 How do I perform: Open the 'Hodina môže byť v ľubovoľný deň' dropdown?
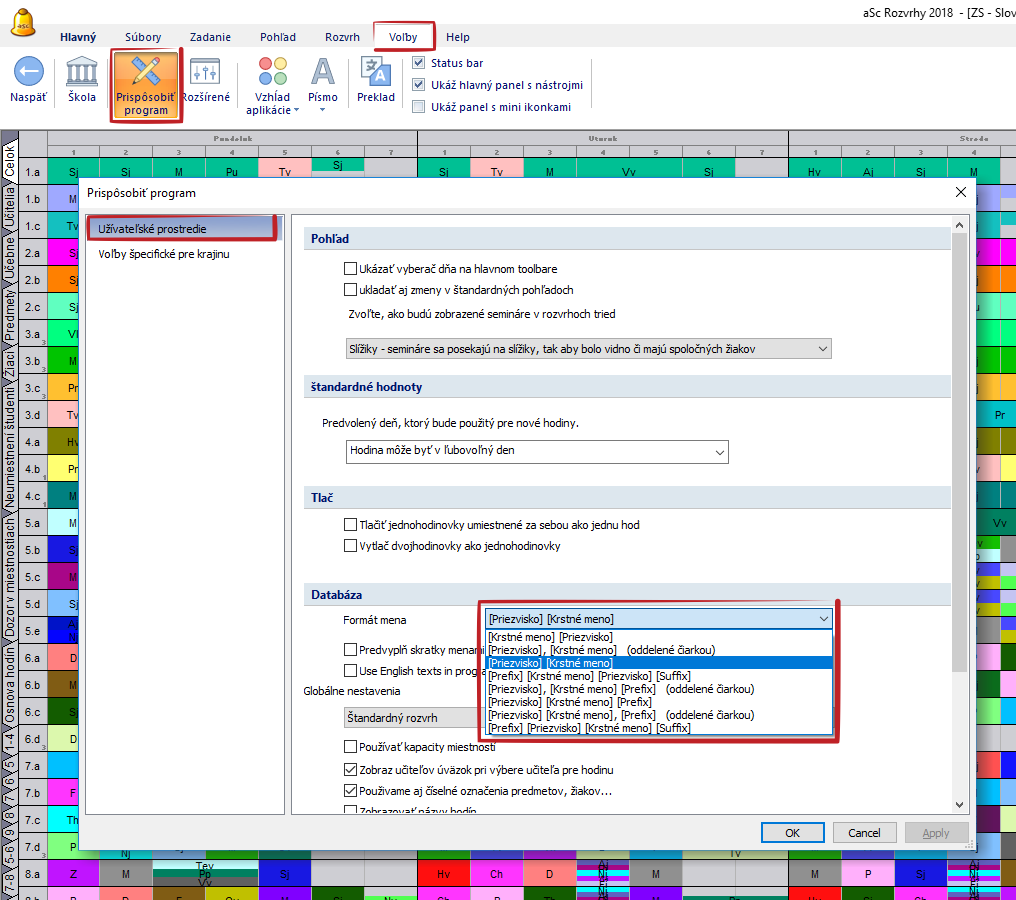[x=536, y=451]
